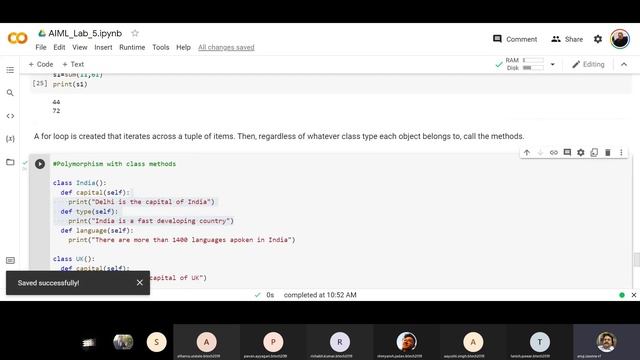Add a comment to the cell
Image resolution: width=640 pixels, height=360 pixels.
tap(567, 152)
